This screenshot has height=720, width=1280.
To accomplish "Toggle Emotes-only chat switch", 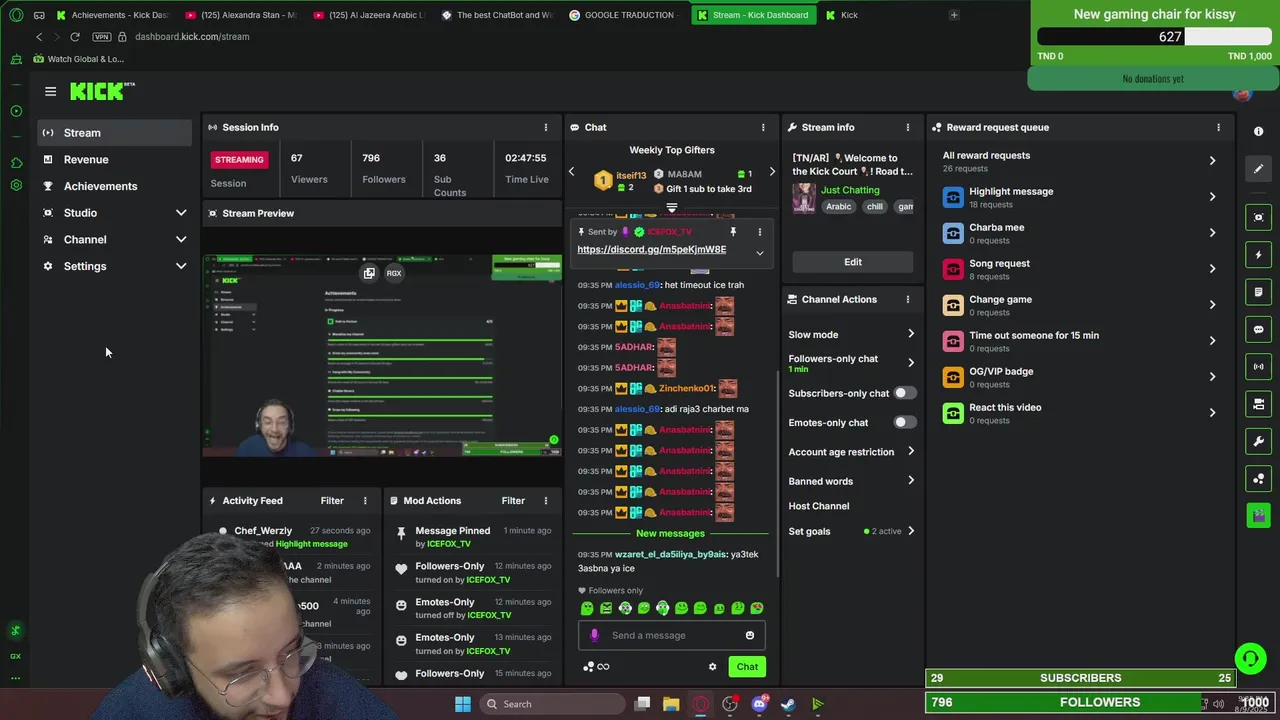I will coord(903,422).
